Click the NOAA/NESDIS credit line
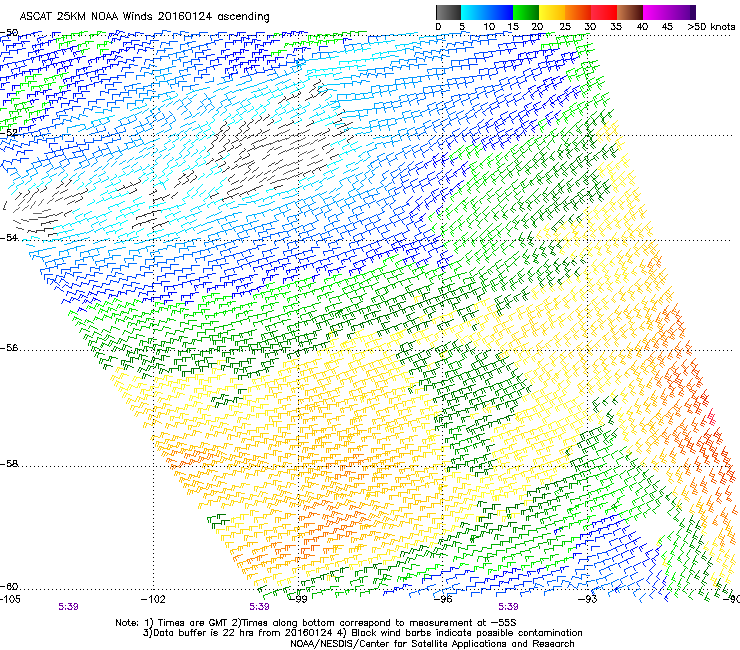The width and height of the screenshot is (740, 650). (432, 643)
